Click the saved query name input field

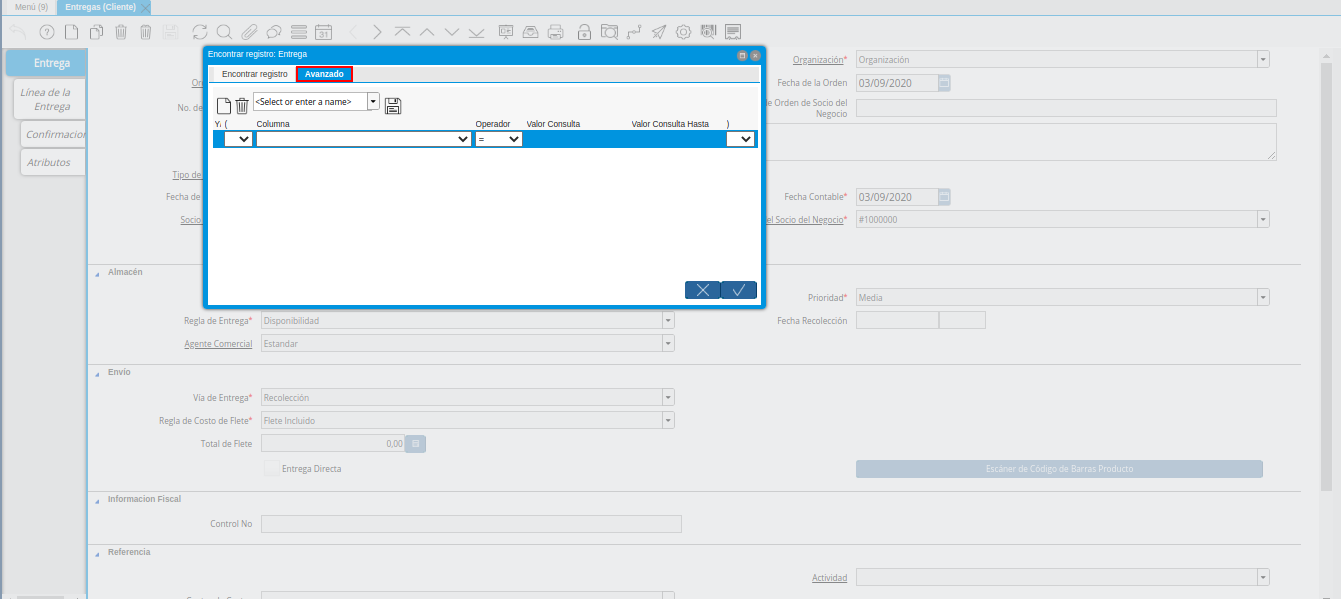coord(310,101)
